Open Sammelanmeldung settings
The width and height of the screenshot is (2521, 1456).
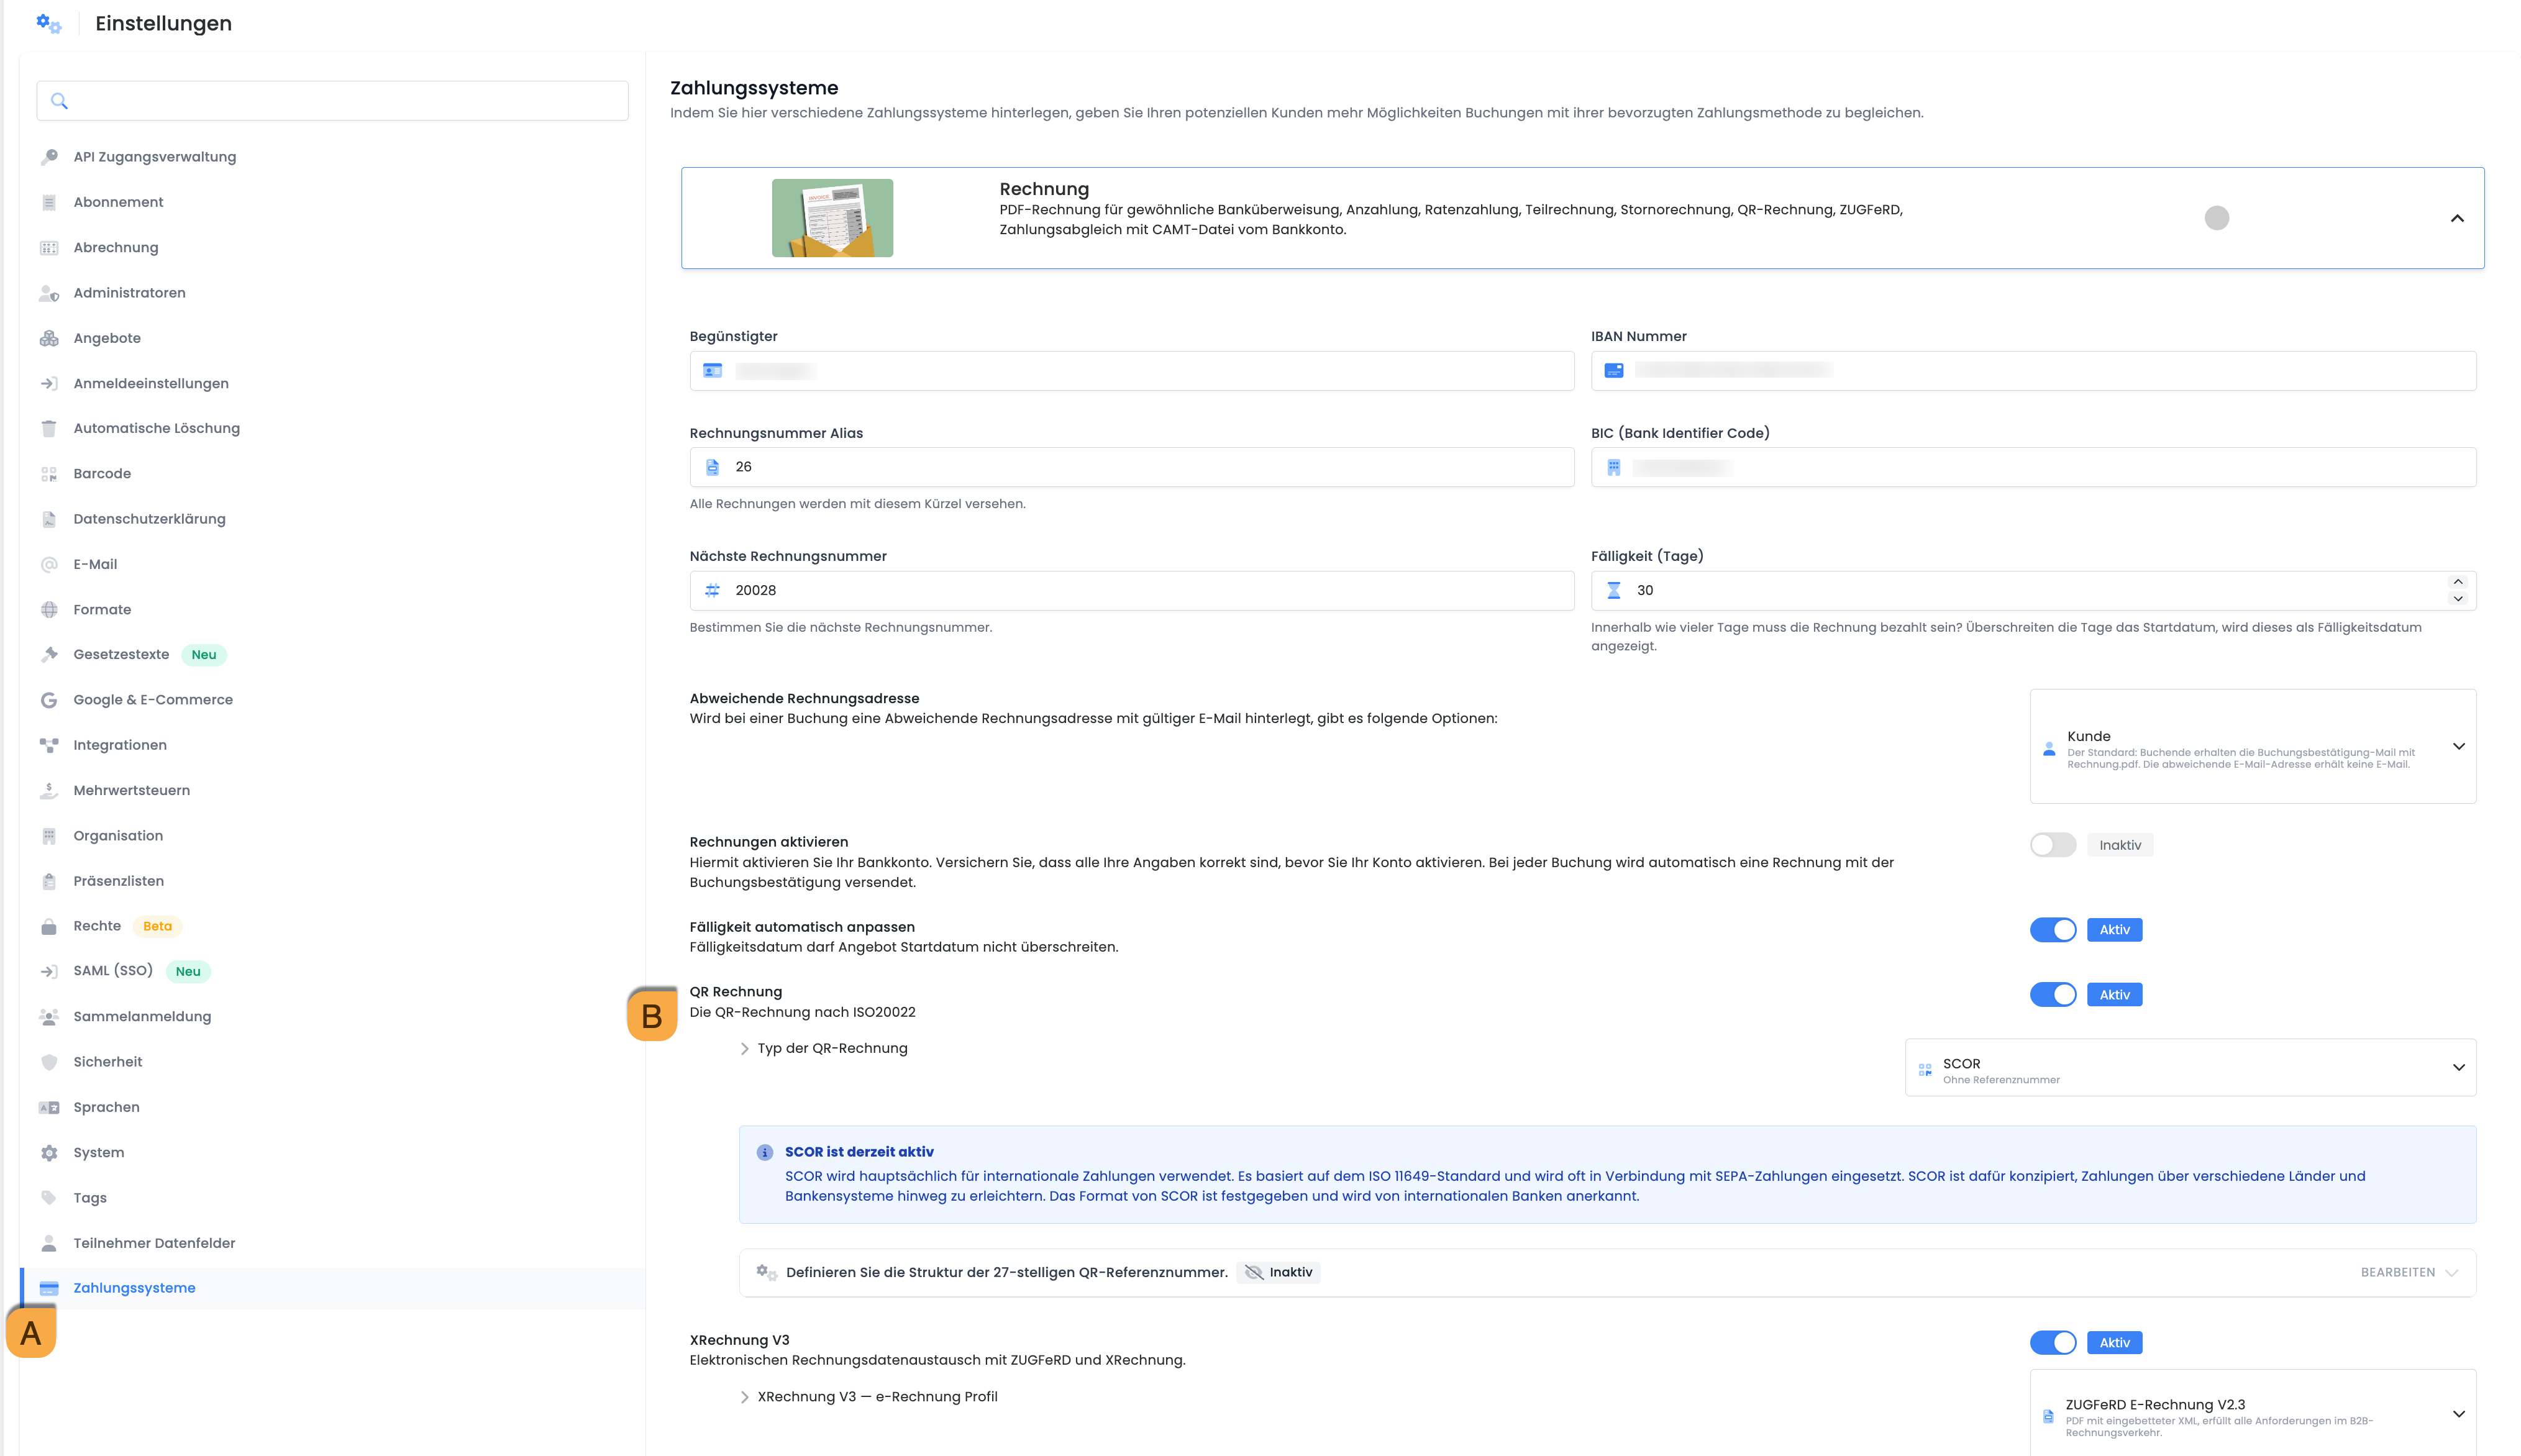(x=142, y=1017)
